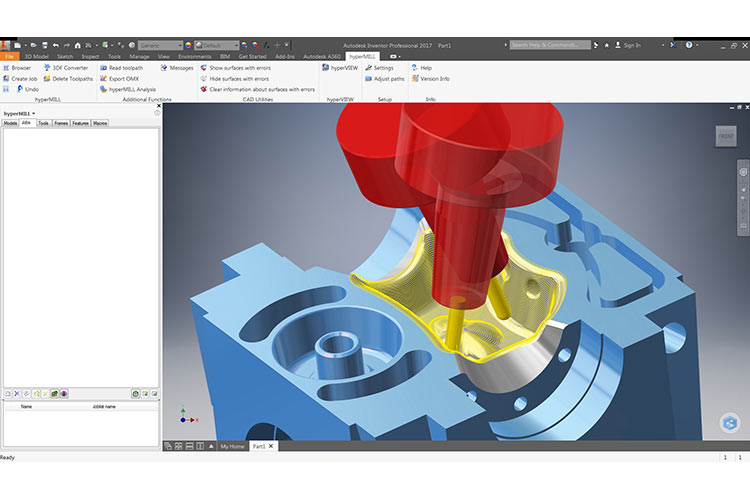This screenshot has width=750, height=500.
Task: Click Export OMX
Action: click(x=120, y=78)
